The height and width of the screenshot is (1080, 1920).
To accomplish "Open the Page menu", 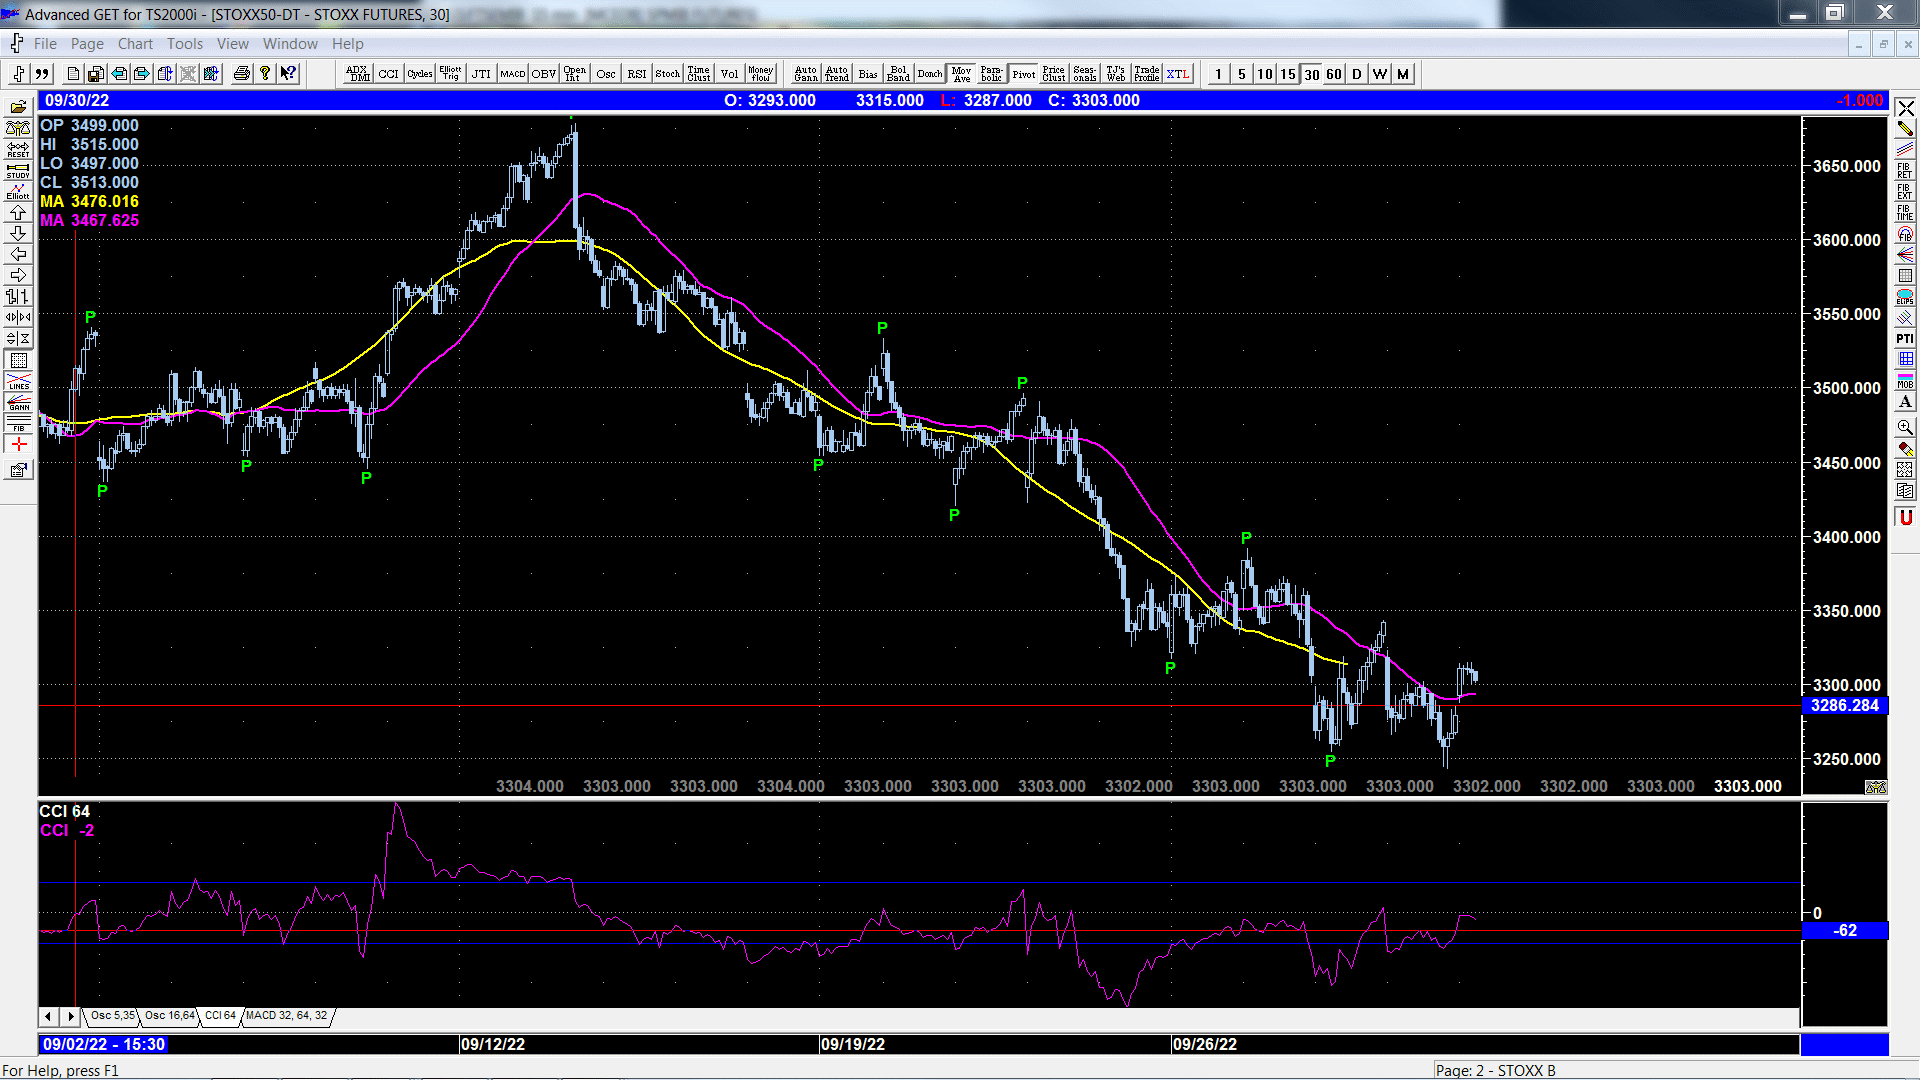I will [x=87, y=44].
